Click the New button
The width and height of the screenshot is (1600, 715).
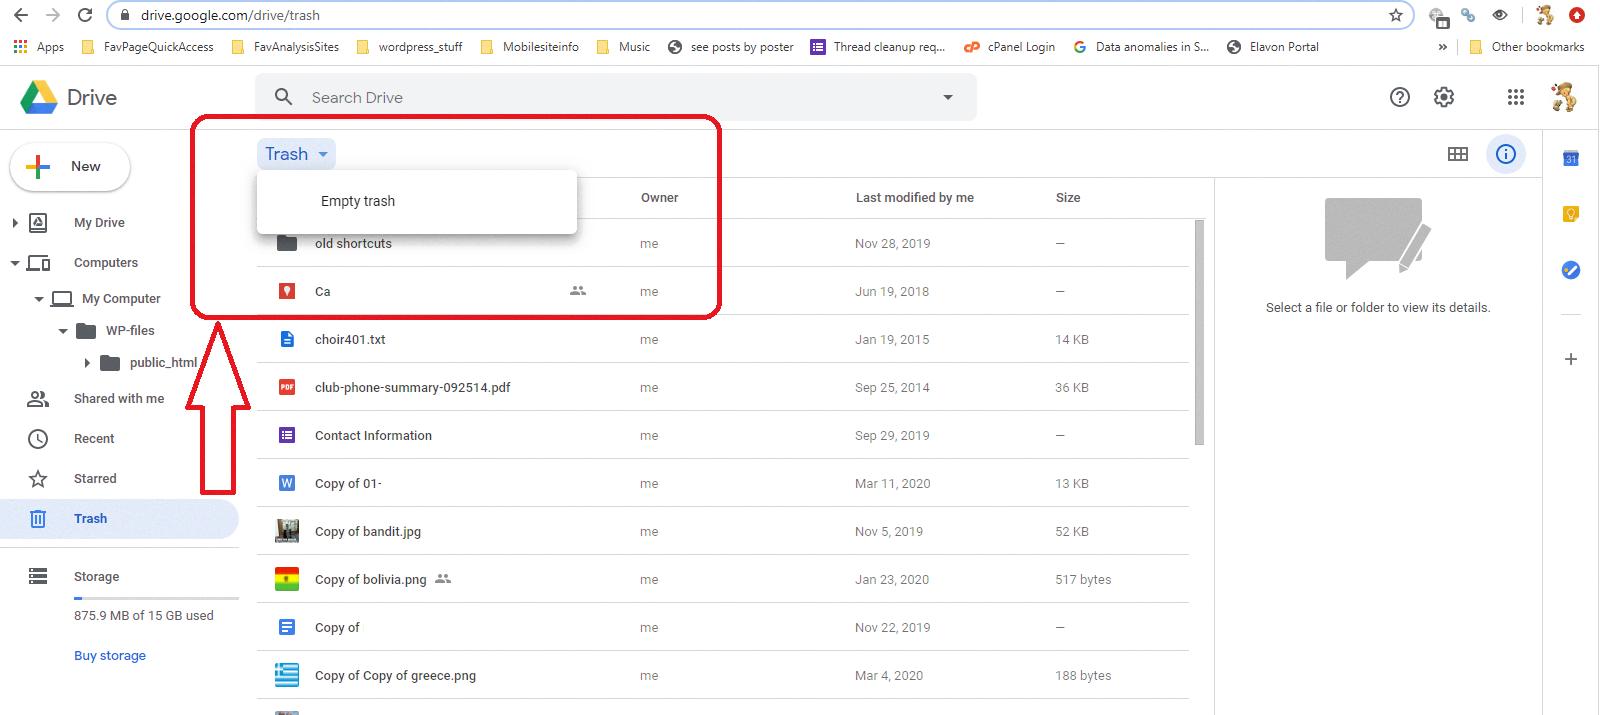tap(70, 167)
